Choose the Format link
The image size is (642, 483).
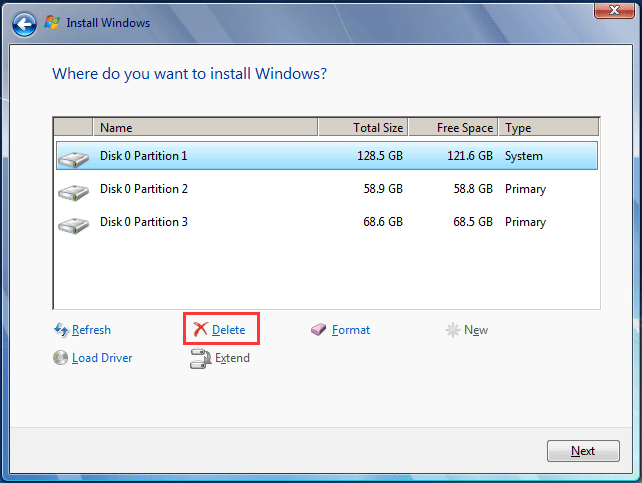[351, 330]
